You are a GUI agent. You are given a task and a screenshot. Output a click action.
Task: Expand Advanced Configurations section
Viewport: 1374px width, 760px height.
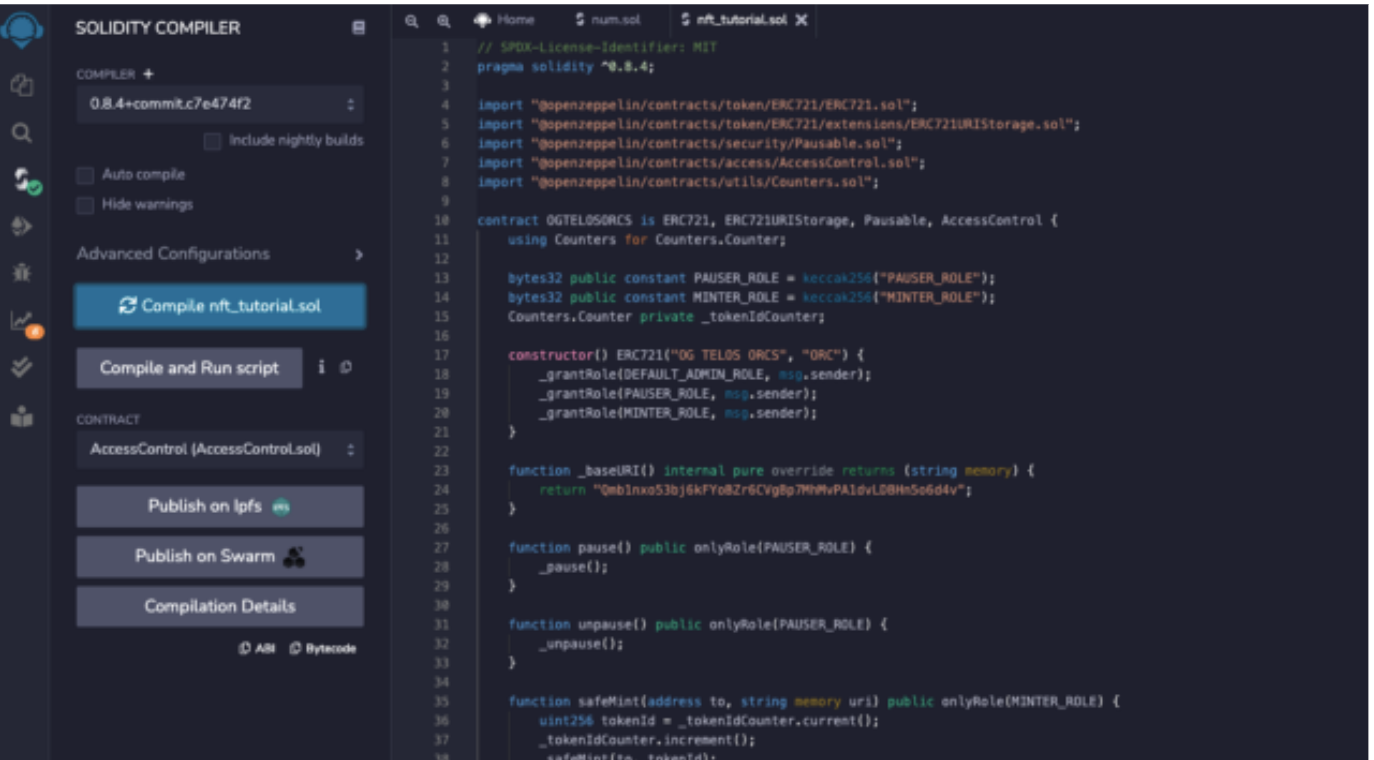coord(220,254)
